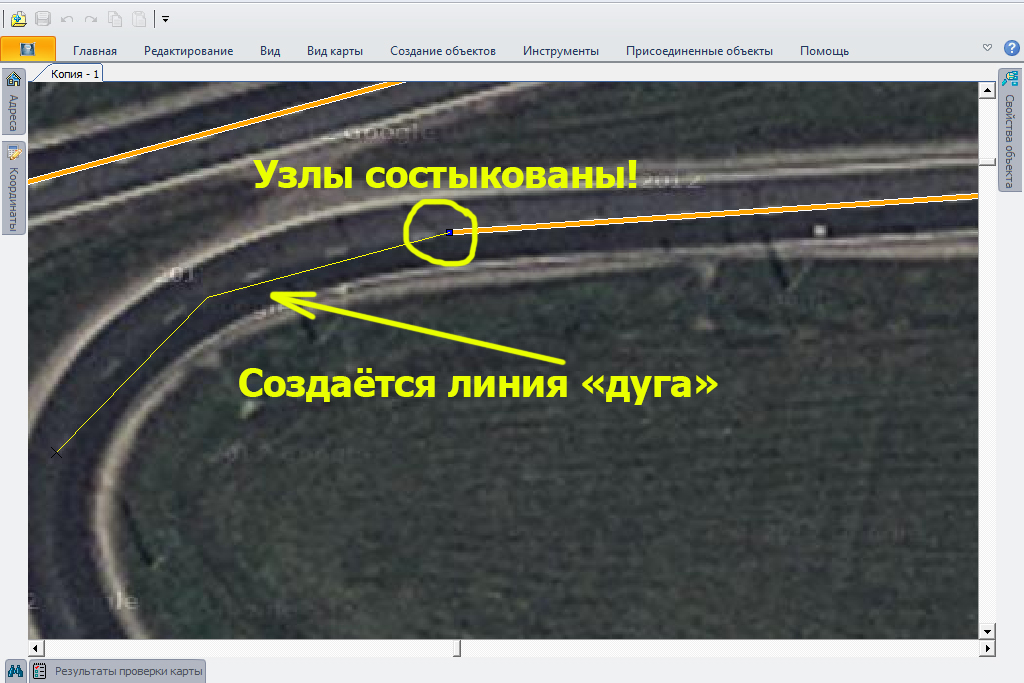Click the Undo arrow icon
The width and height of the screenshot is (1024, 683).
pyautogui.click(x=67, y=18)
